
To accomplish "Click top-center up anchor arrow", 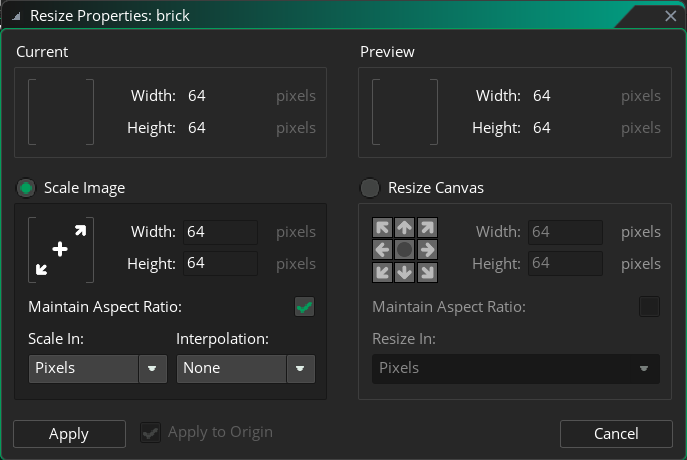I will (405, 227).
